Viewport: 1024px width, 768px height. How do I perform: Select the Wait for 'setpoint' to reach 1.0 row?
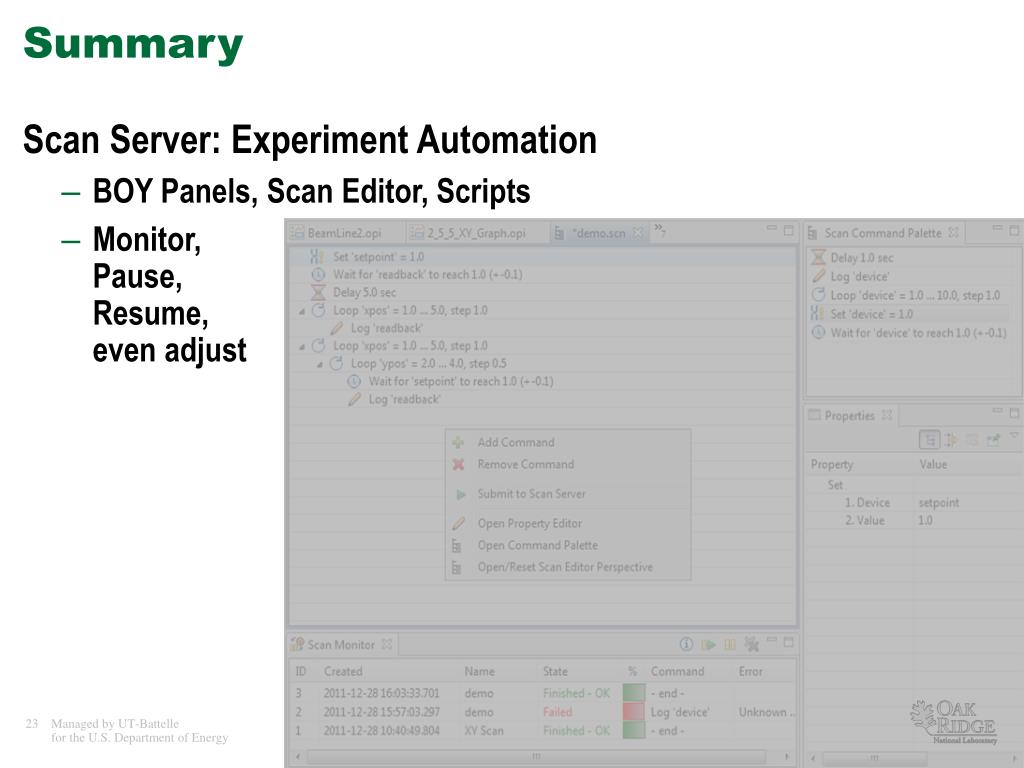(x=543, y=381)
